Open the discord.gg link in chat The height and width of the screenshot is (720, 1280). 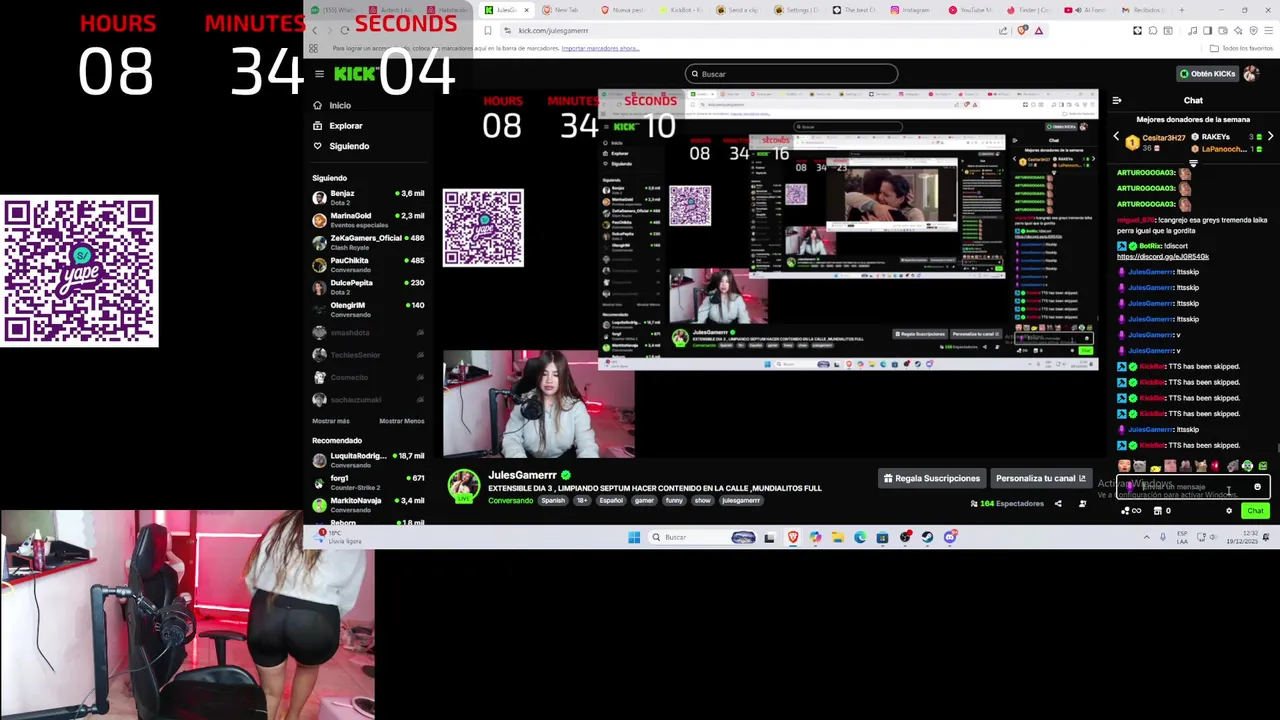tap(1163, 257)
